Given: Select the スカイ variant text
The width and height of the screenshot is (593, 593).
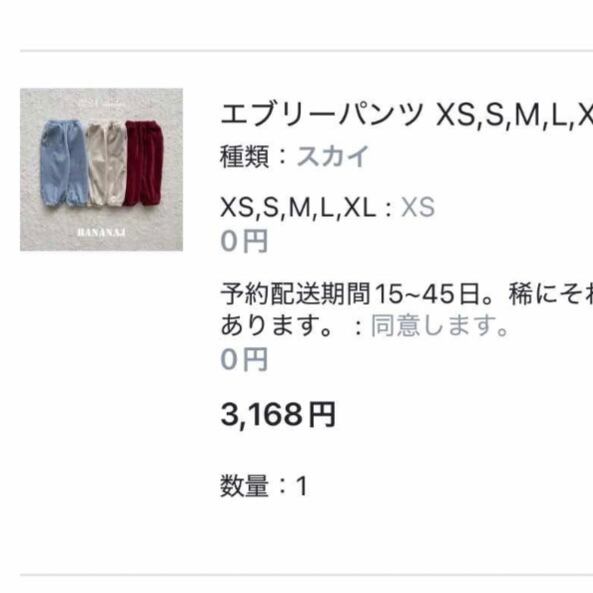Looking at the screenshot, I should point(333,156).
